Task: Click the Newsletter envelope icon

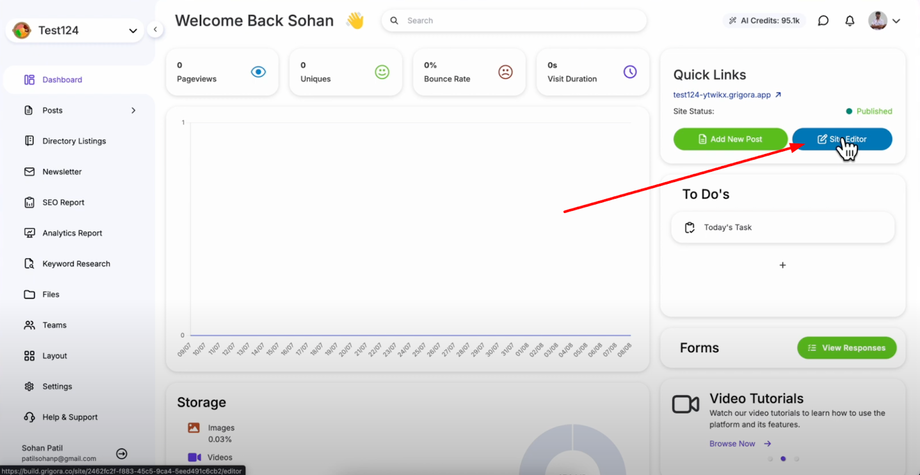Action: [x=29, y=172]
